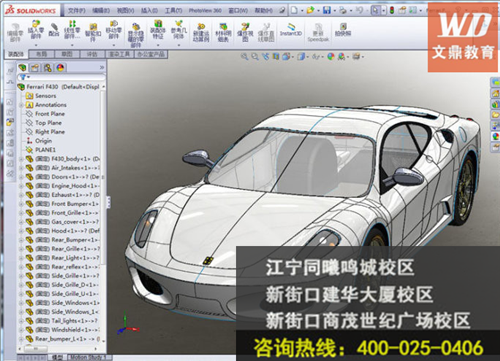Open the PhotoView 360 menu
This screenshot has height=361, width=500.
[205, 11]
